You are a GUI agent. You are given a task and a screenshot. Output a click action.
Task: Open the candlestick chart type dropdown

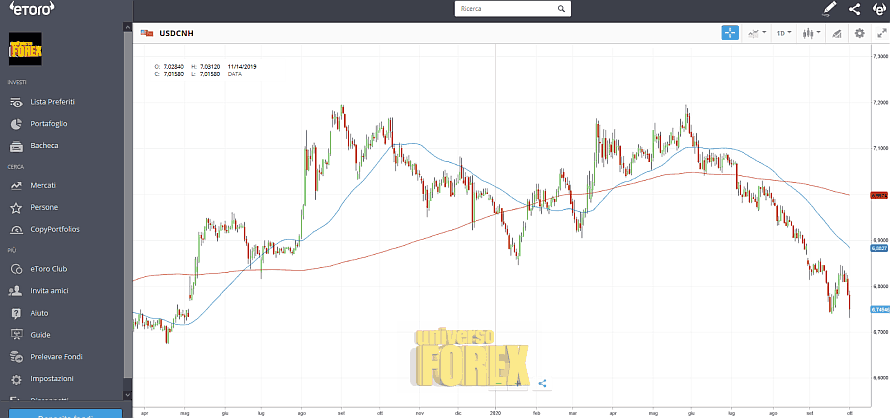tap(809, 33)
